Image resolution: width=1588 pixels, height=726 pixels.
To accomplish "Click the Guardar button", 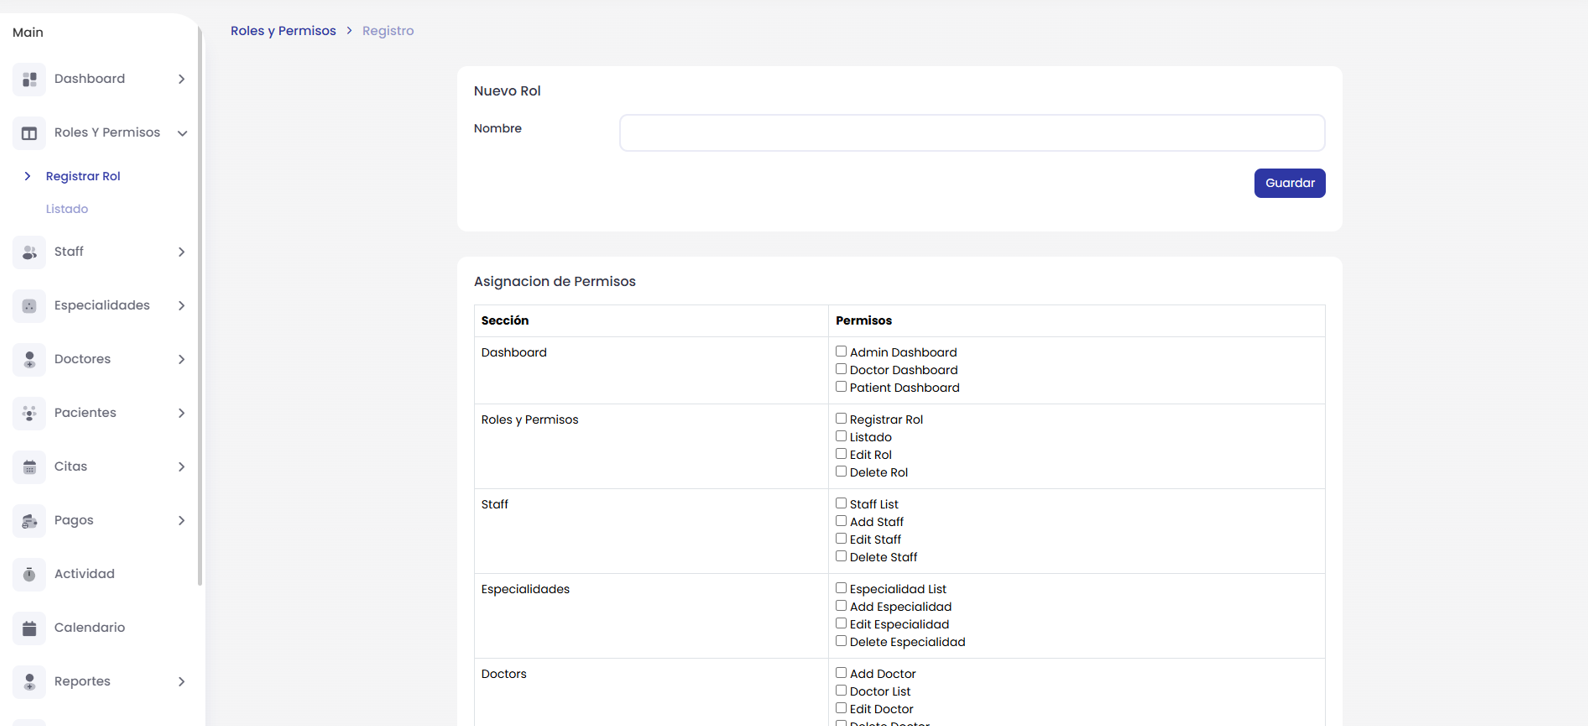I will click(1290, 183).
